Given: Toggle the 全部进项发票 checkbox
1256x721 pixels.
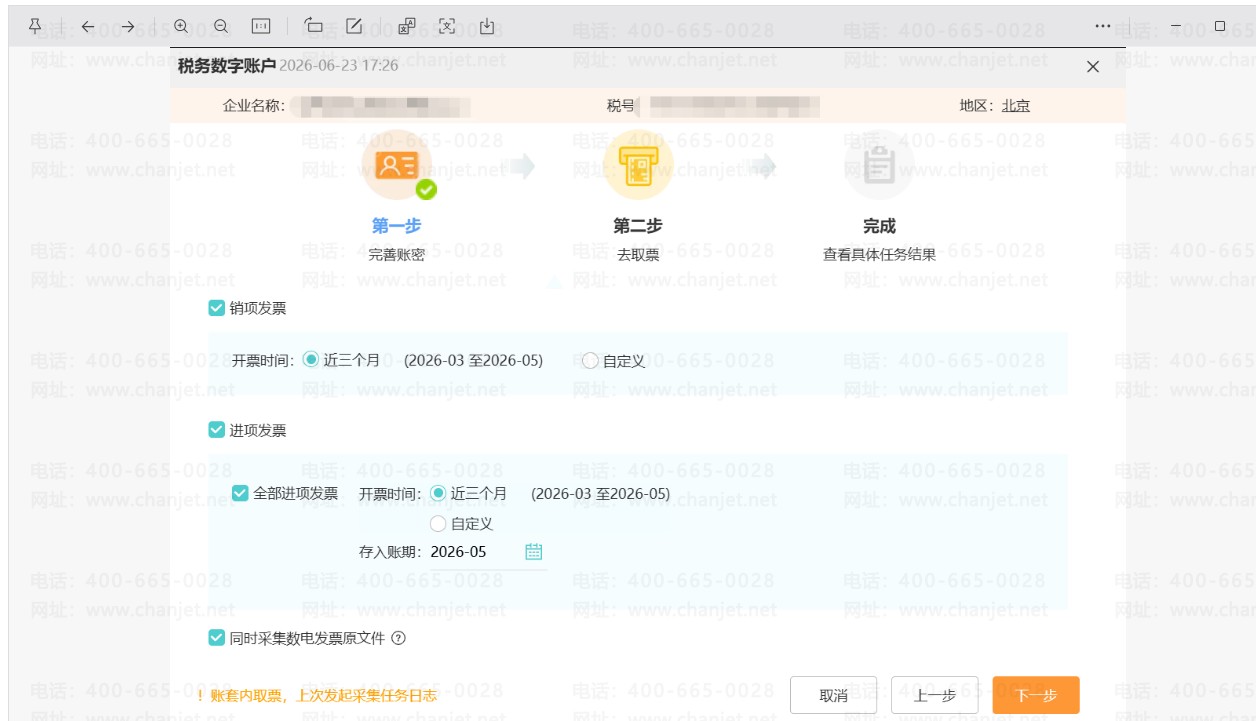Looking at the screenshot, I should coord(240,493).
